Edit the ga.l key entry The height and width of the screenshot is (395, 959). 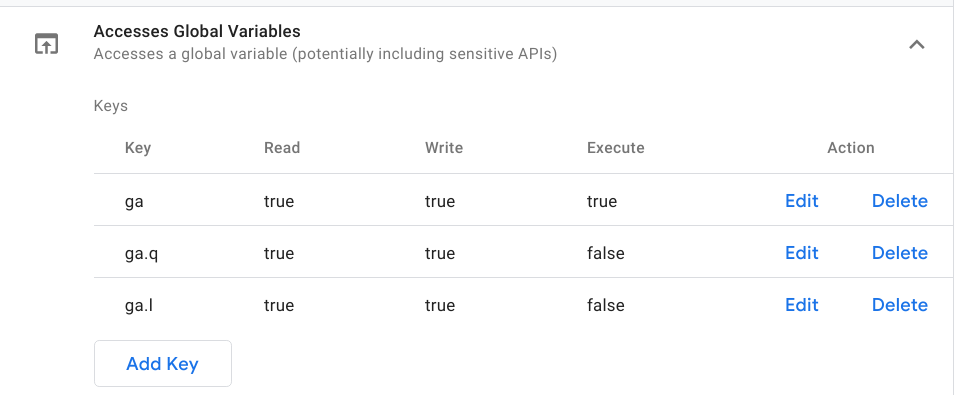pos(802,305)
